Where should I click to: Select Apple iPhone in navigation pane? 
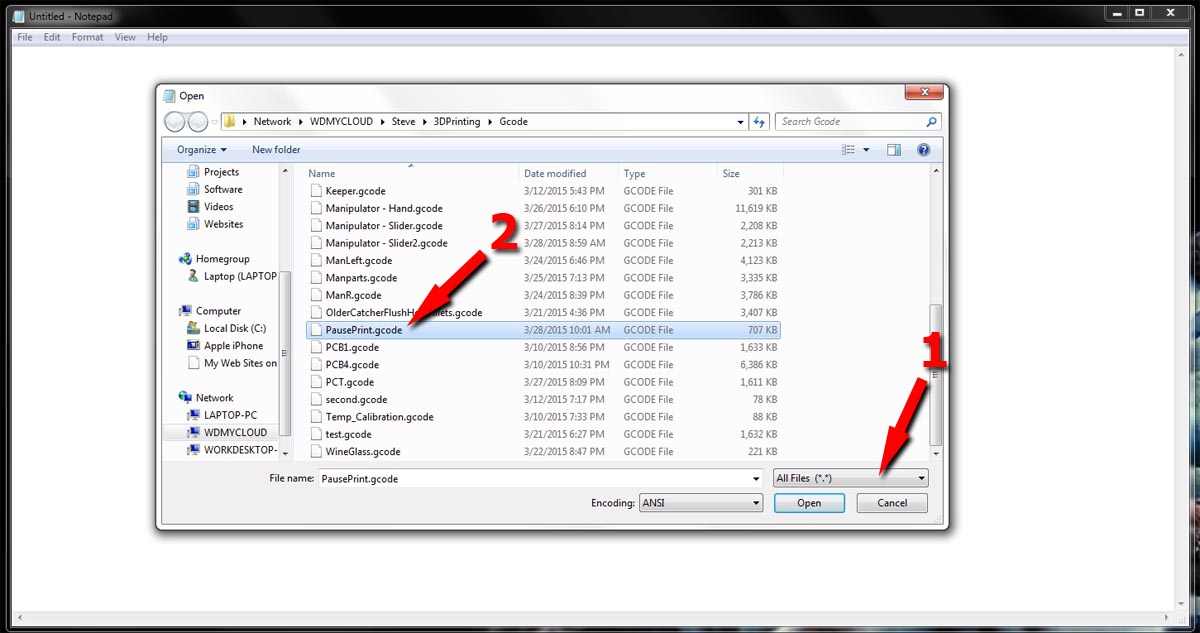pos(233,346)
